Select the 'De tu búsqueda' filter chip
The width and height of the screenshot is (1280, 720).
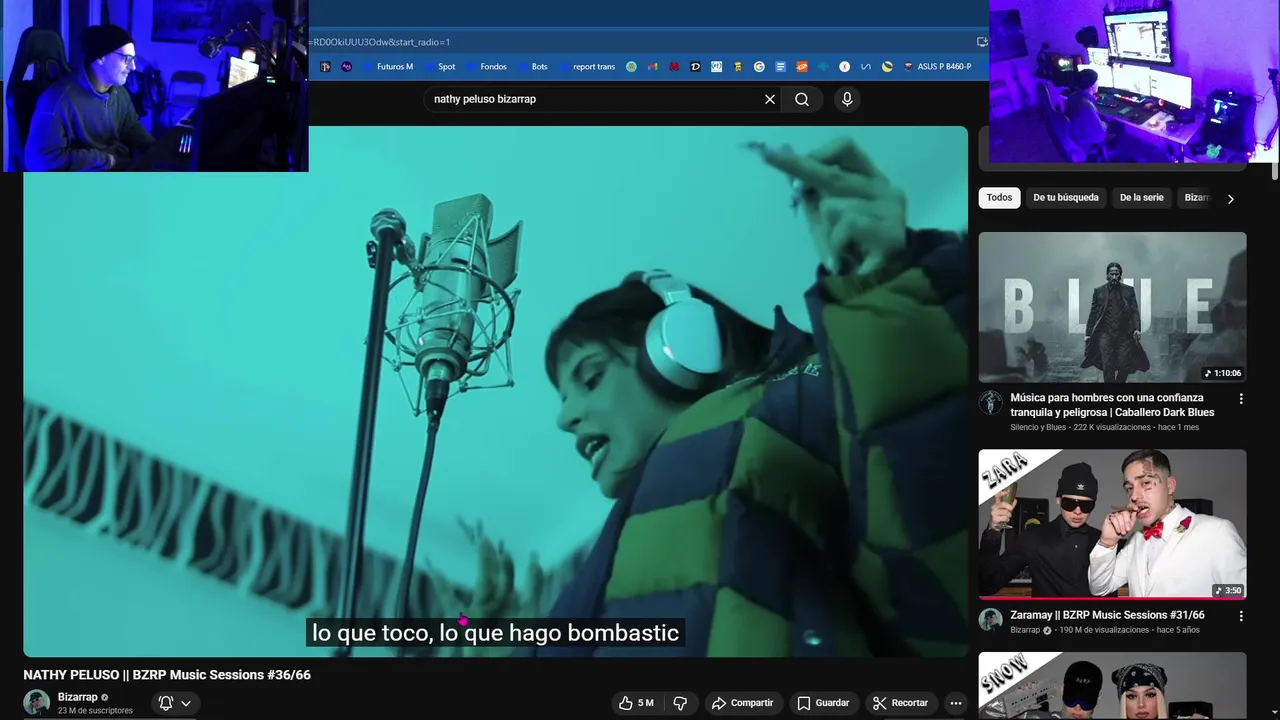click(x=1066, y=198)
